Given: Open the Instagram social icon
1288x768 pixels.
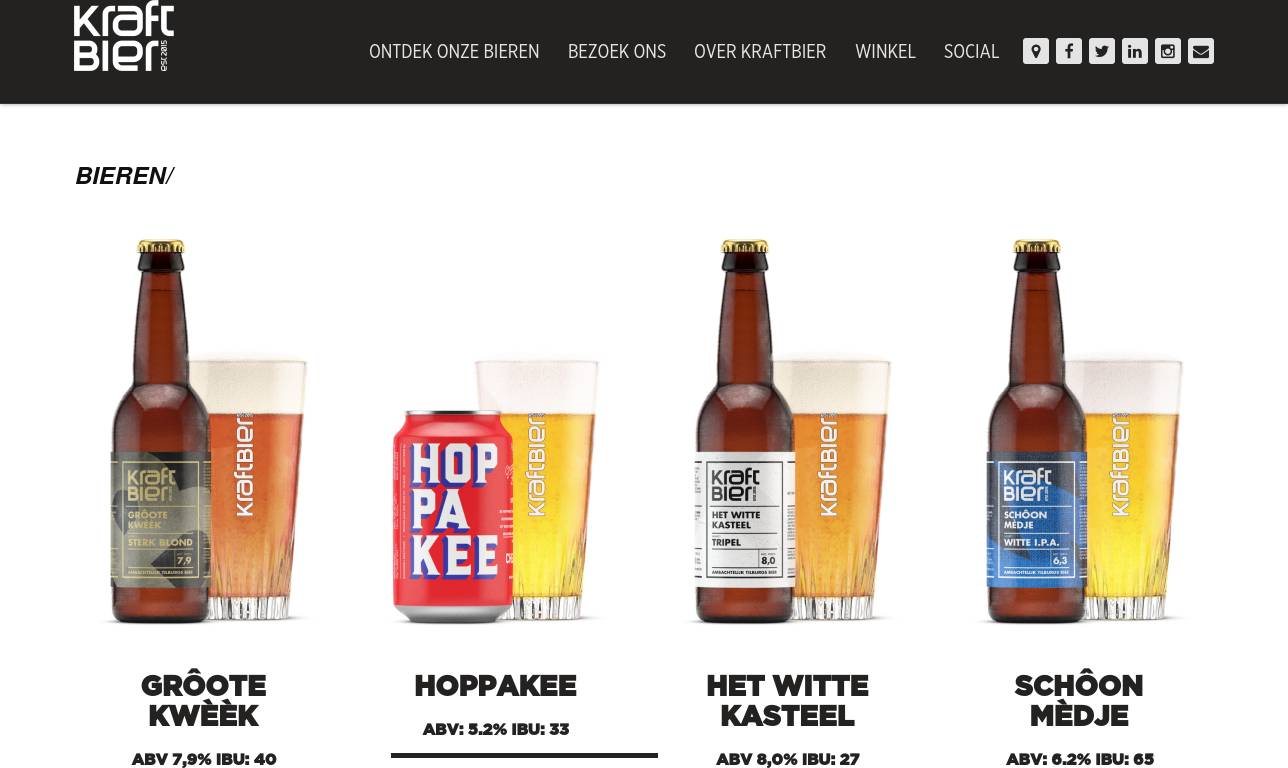Looking at the screenshot, I should point(1168,51).
